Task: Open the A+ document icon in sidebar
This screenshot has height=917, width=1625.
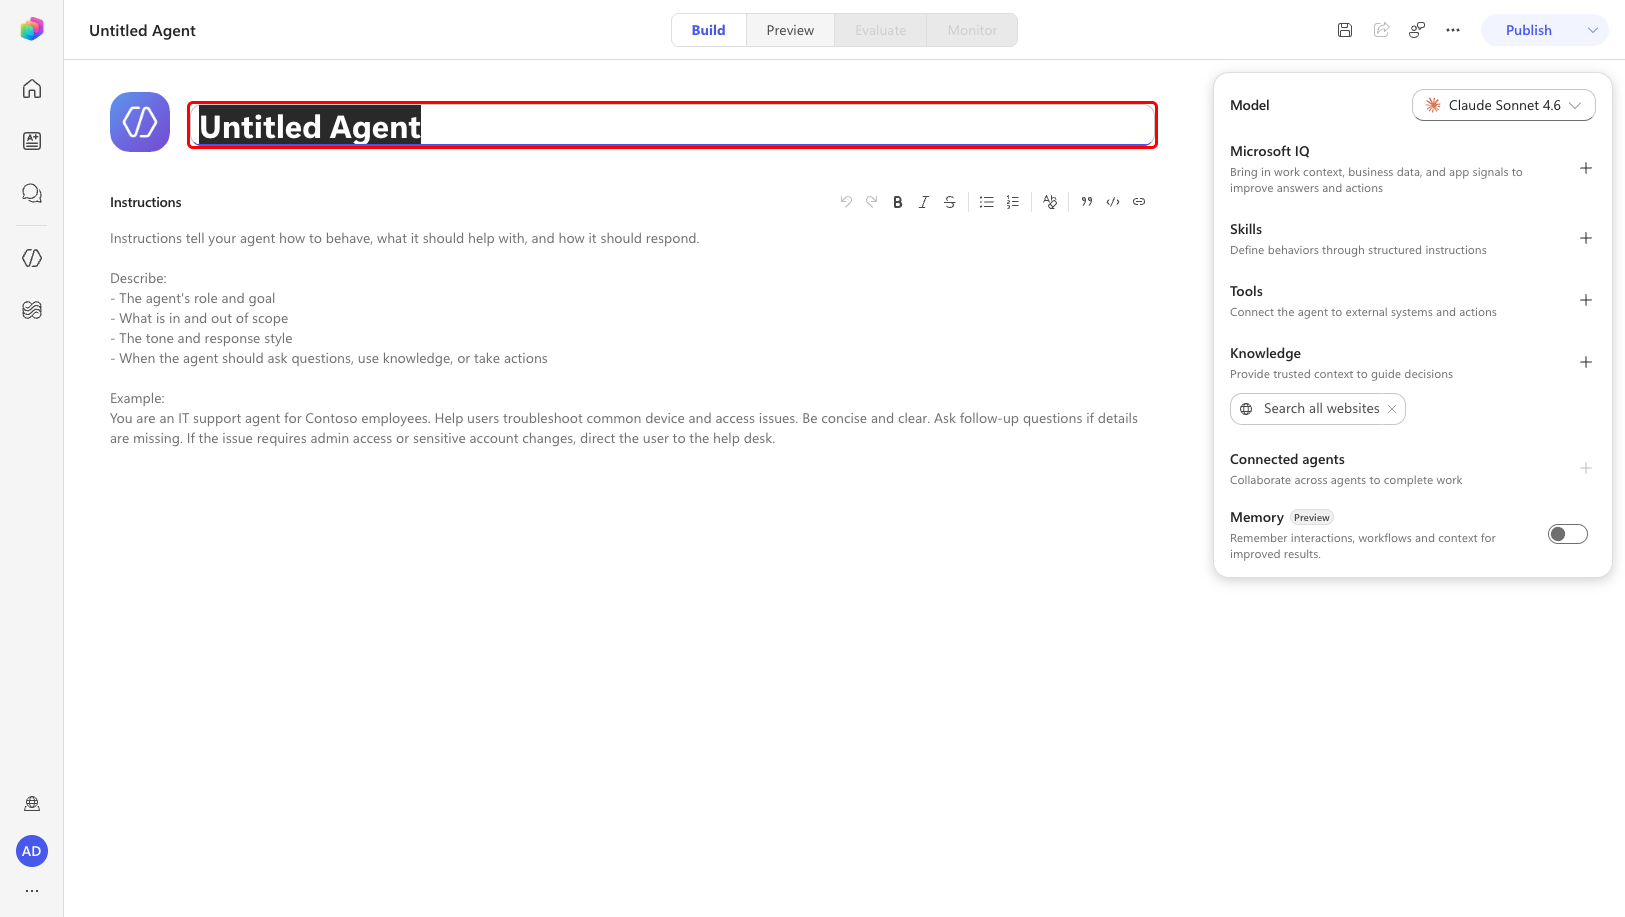Action: click(x=32, y=141)
